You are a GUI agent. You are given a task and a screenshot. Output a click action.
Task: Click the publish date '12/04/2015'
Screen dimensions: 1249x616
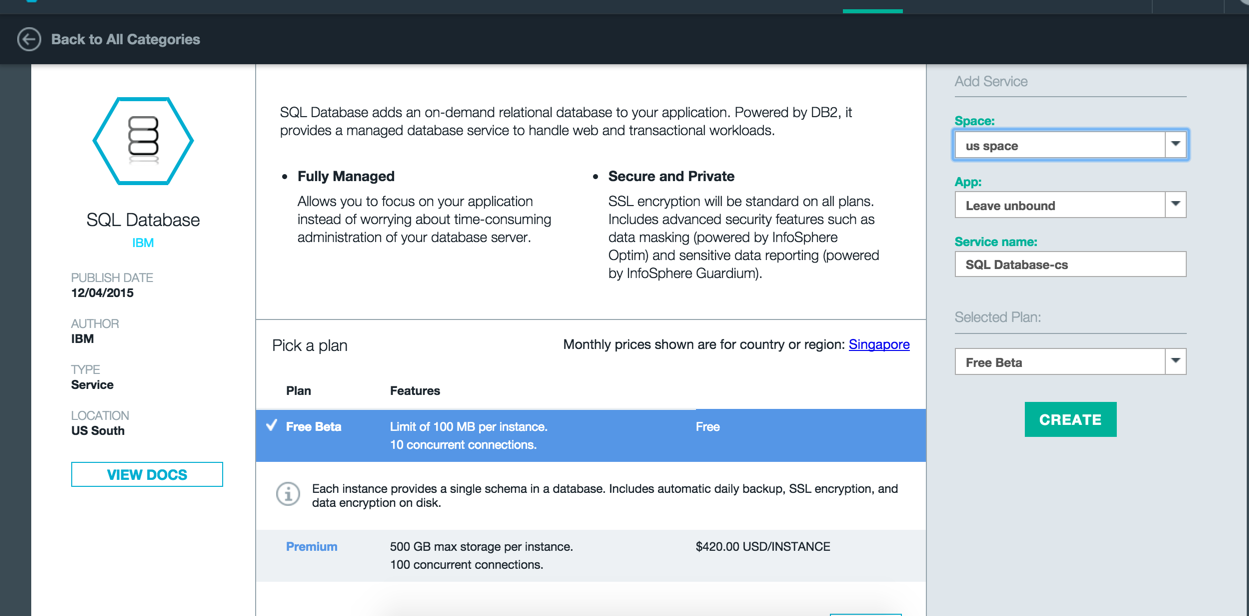(x=102, y=293)
